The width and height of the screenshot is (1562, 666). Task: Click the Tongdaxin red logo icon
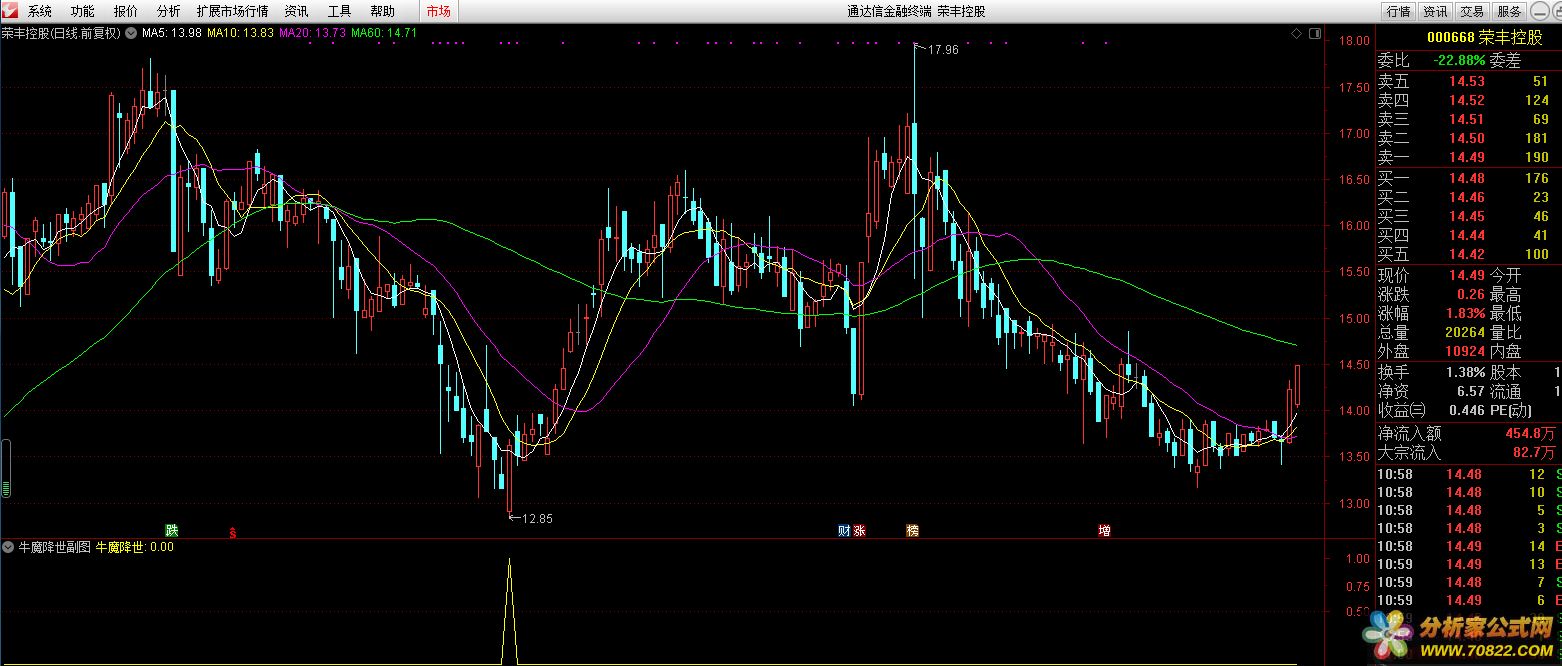coord(10,10)
